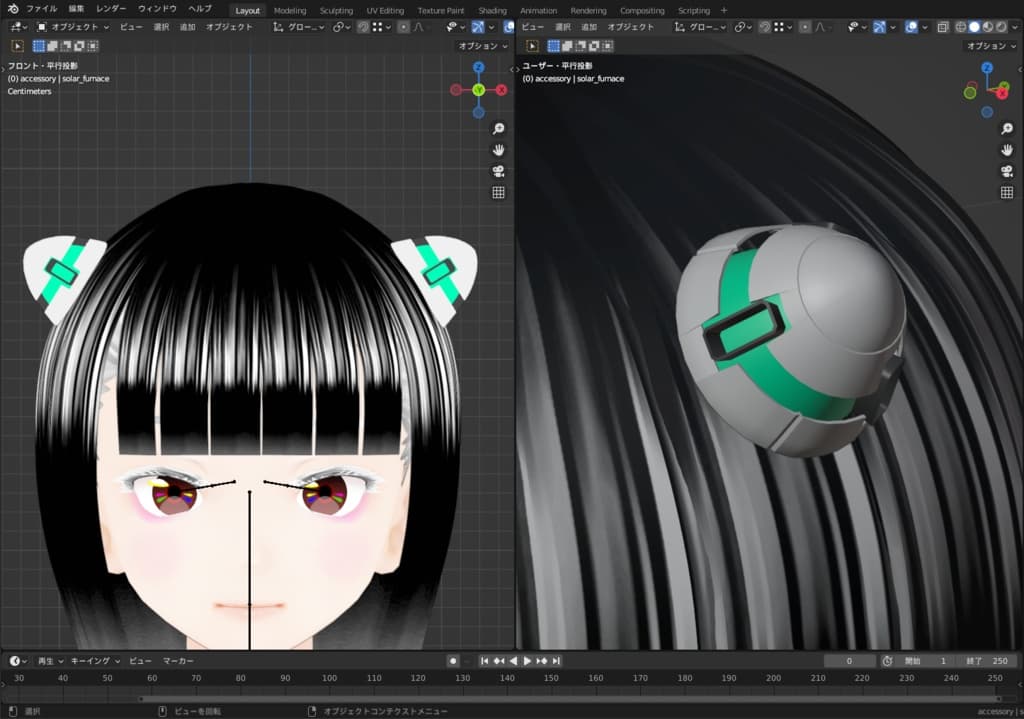Click the 終了 end frame field

[985, 660]
